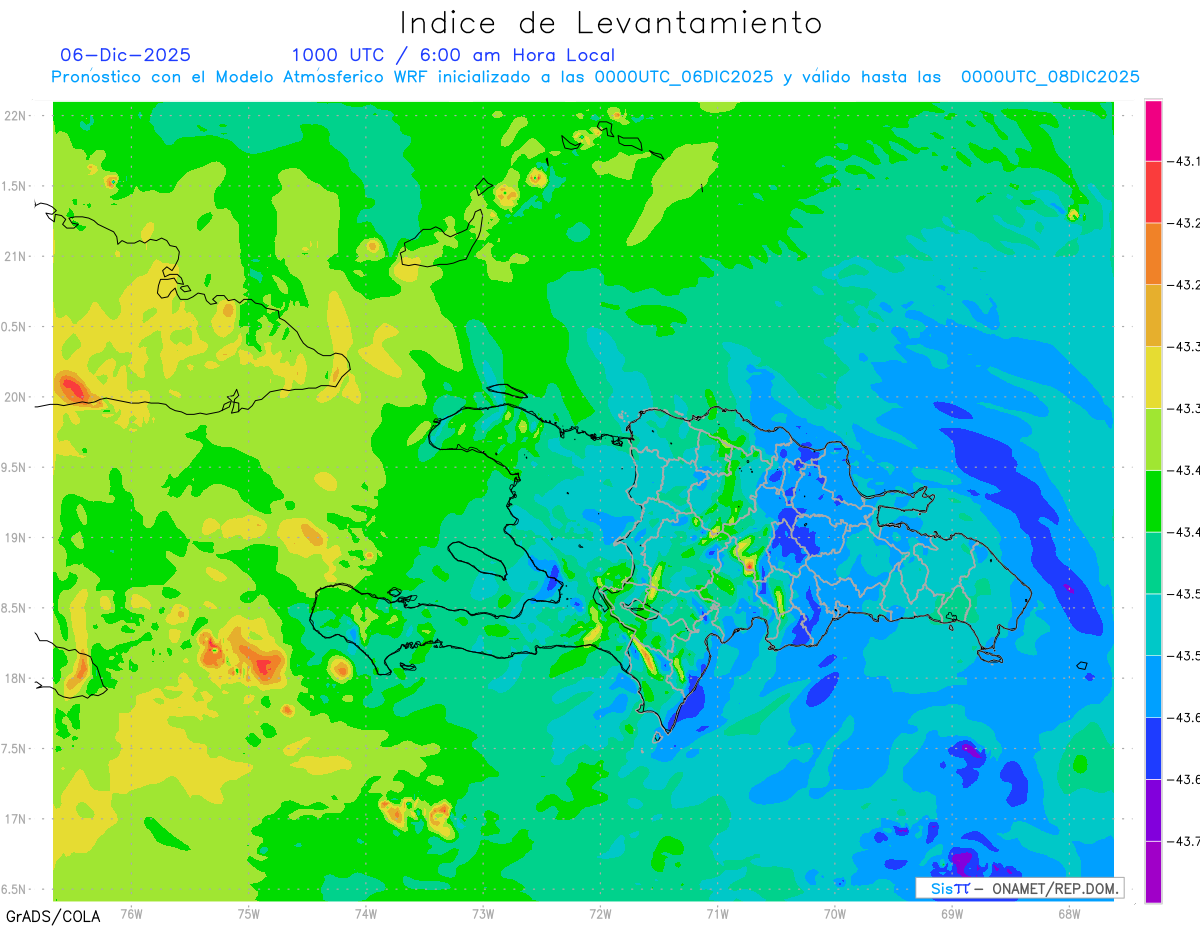Viewport: 1200px width, 927px height.
Task: Select the light blue legend swatch
Action: pyautogui.click(x=1153, y=687)
